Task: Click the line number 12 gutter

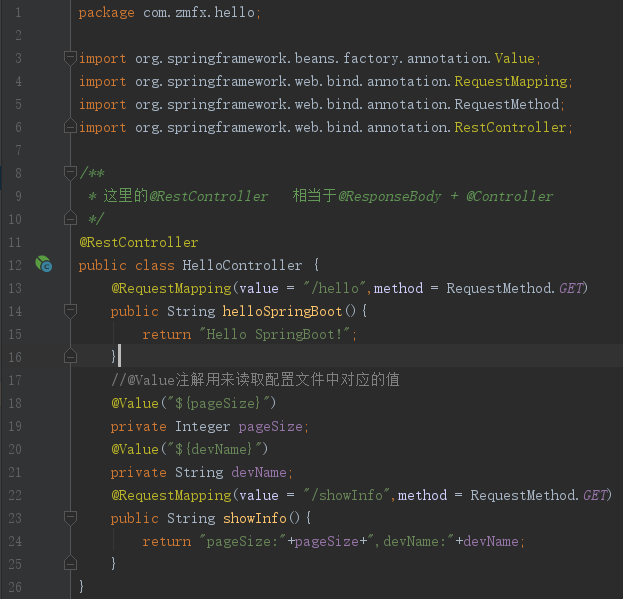Action: click(15, 265)
